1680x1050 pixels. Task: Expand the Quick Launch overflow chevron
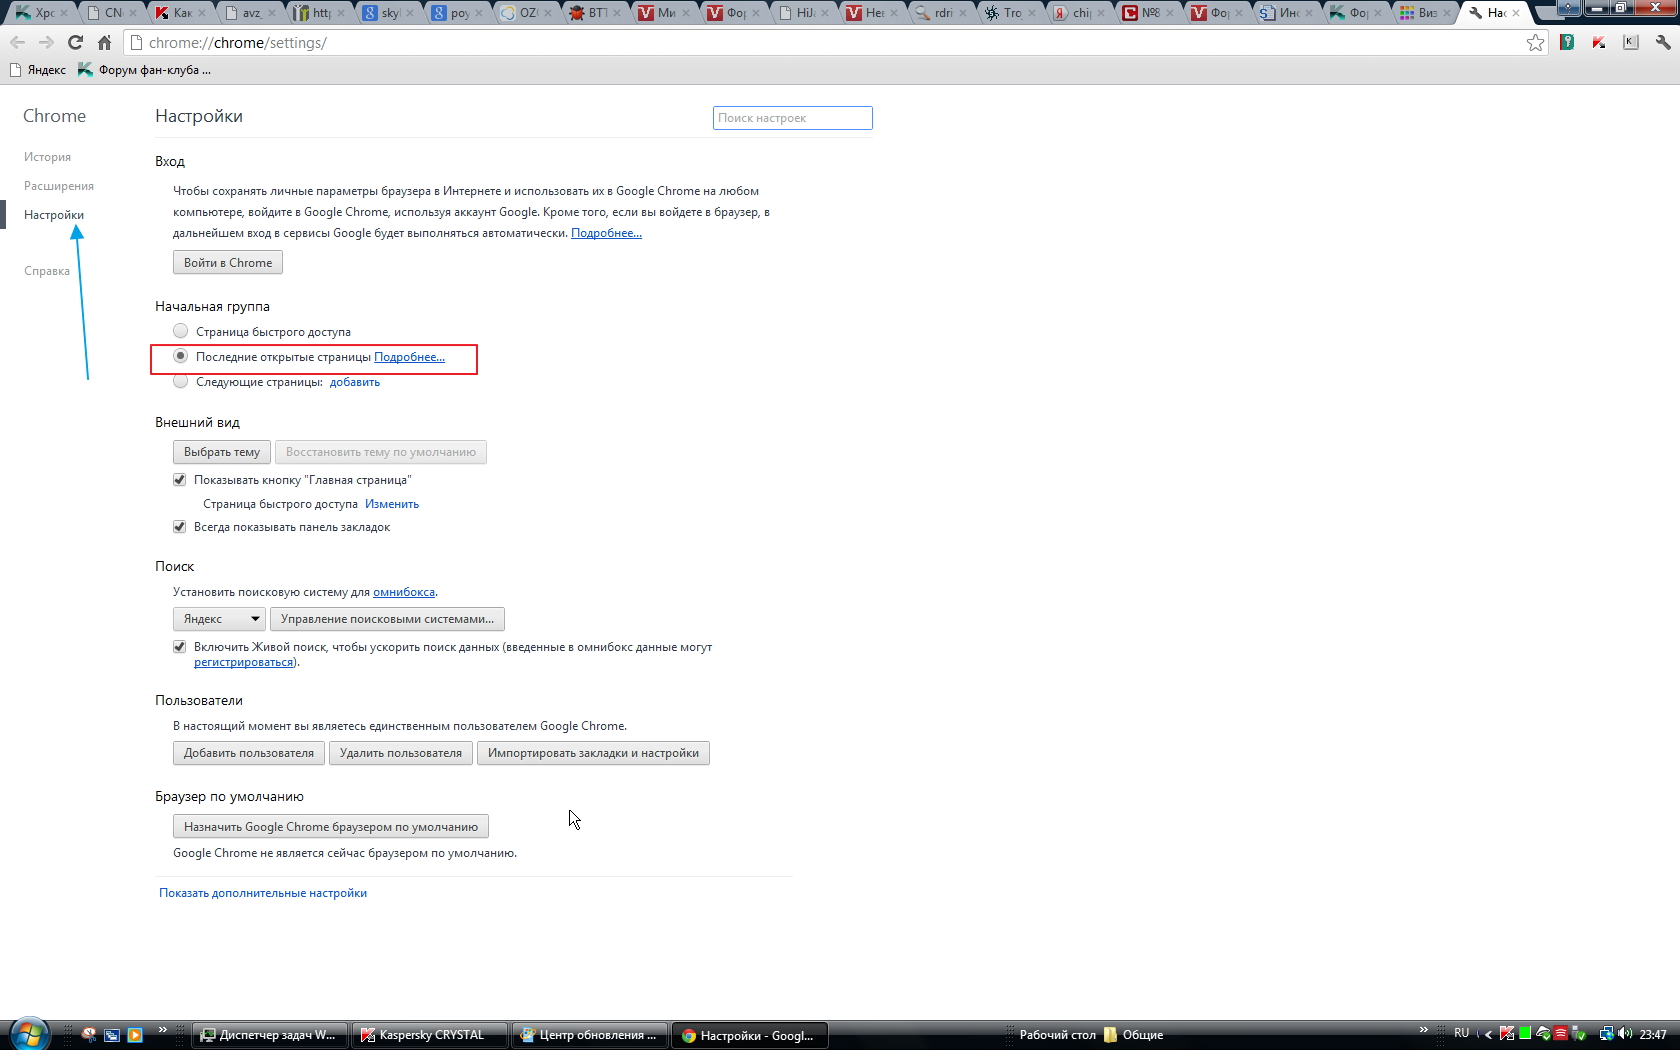click(x=163, y=1030)
